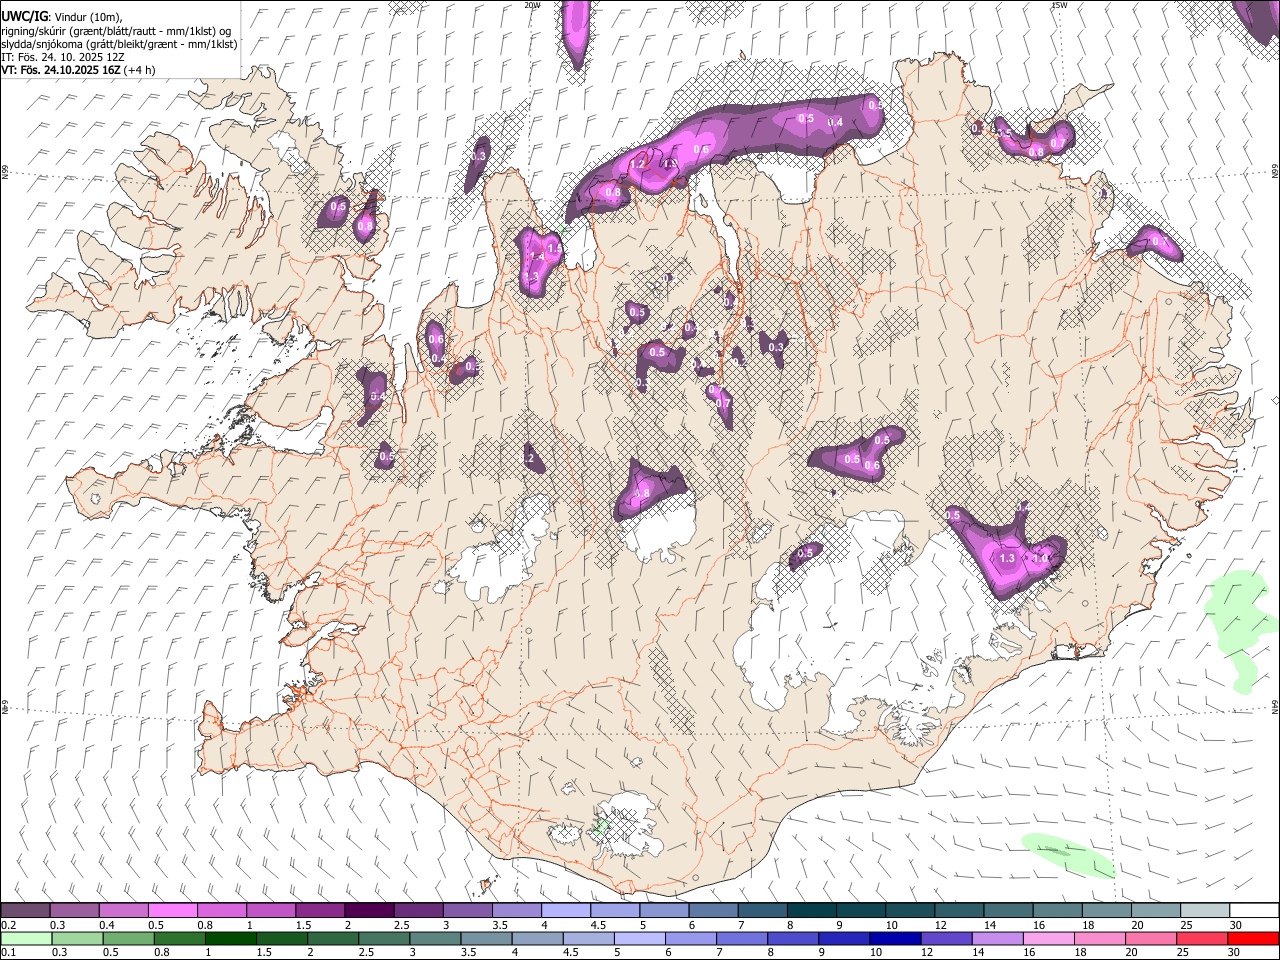Screen dimensions: 1280x960
Task: Select the bright pink 0.5–0.8 snow swatch
Action: click(173, 910)
